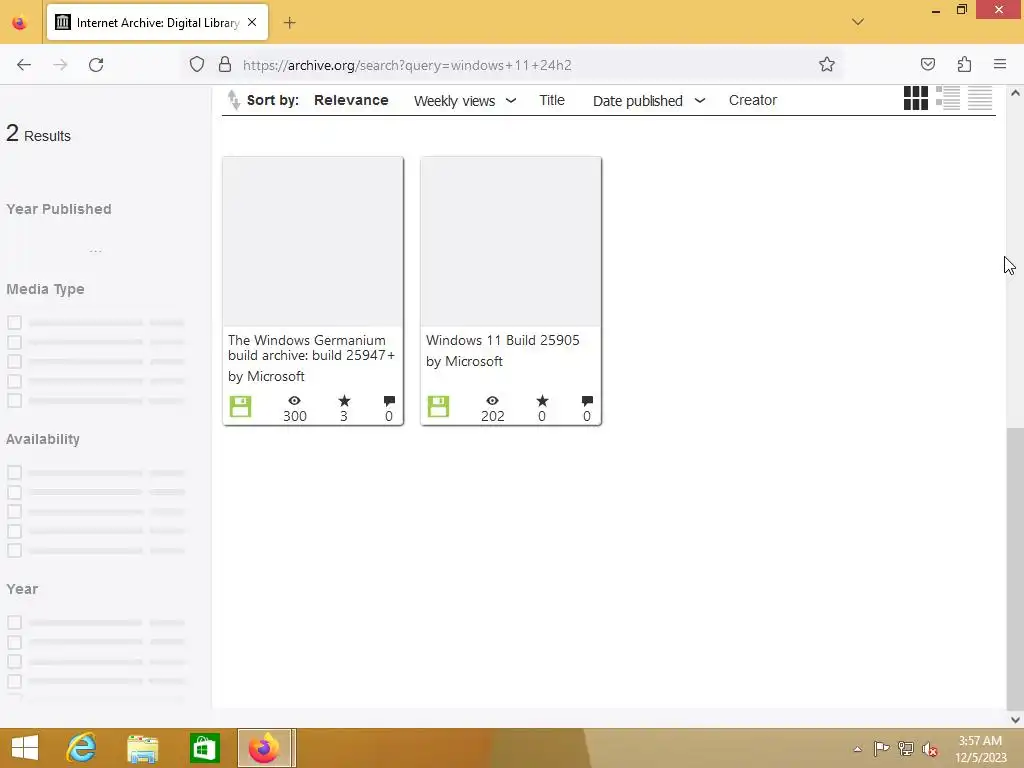Toggle the sort direction arrows icon
1024x768 pixels.
click(x=233, y=100)
